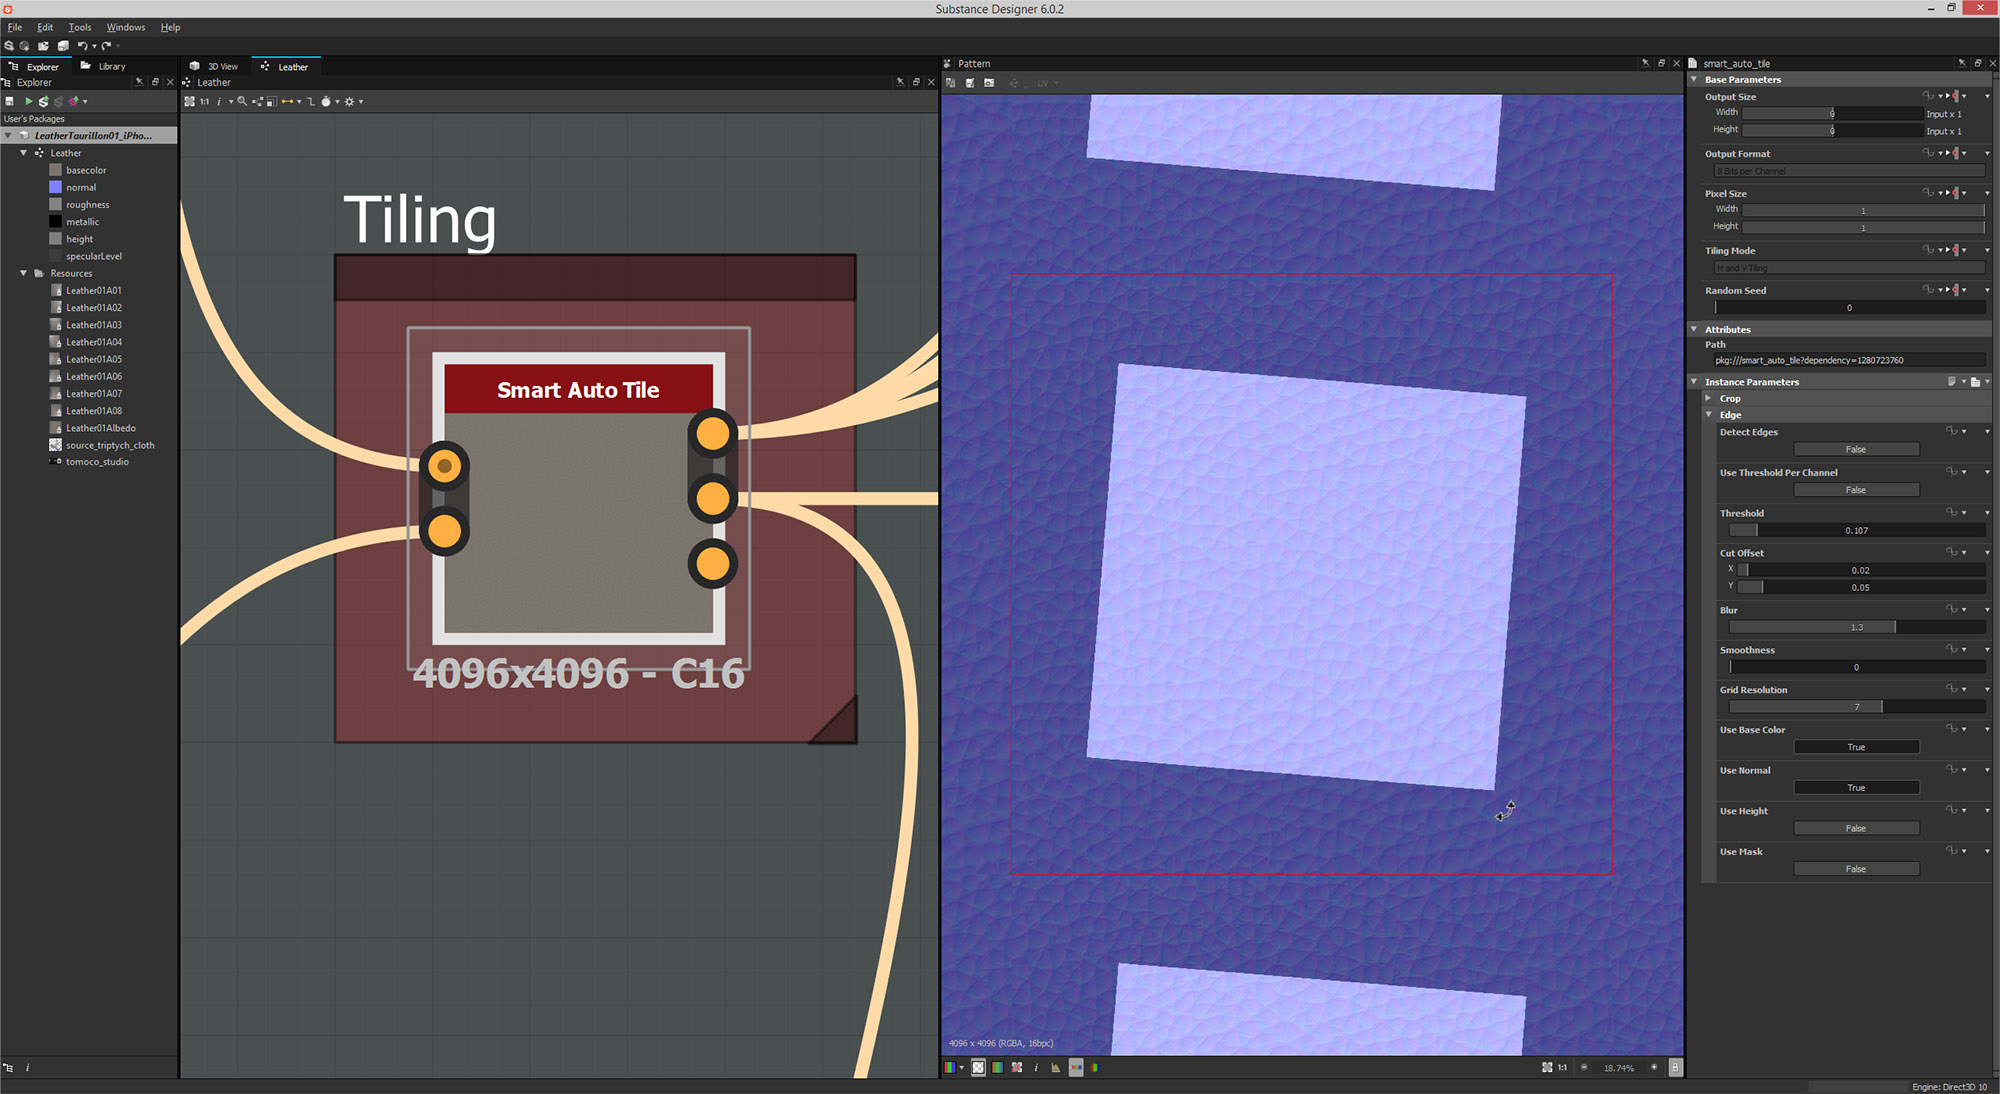Toggle the Use Base Color True button
The width and height of the screenshot is (2000, 1094).
click(x=1856, y=747)
